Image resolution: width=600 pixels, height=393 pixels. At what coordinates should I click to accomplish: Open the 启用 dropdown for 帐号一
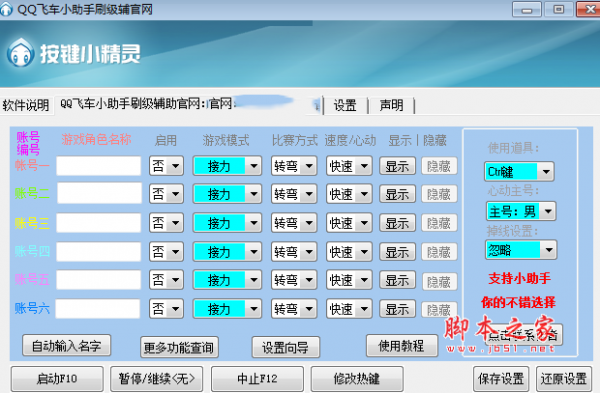click(166, 166)
